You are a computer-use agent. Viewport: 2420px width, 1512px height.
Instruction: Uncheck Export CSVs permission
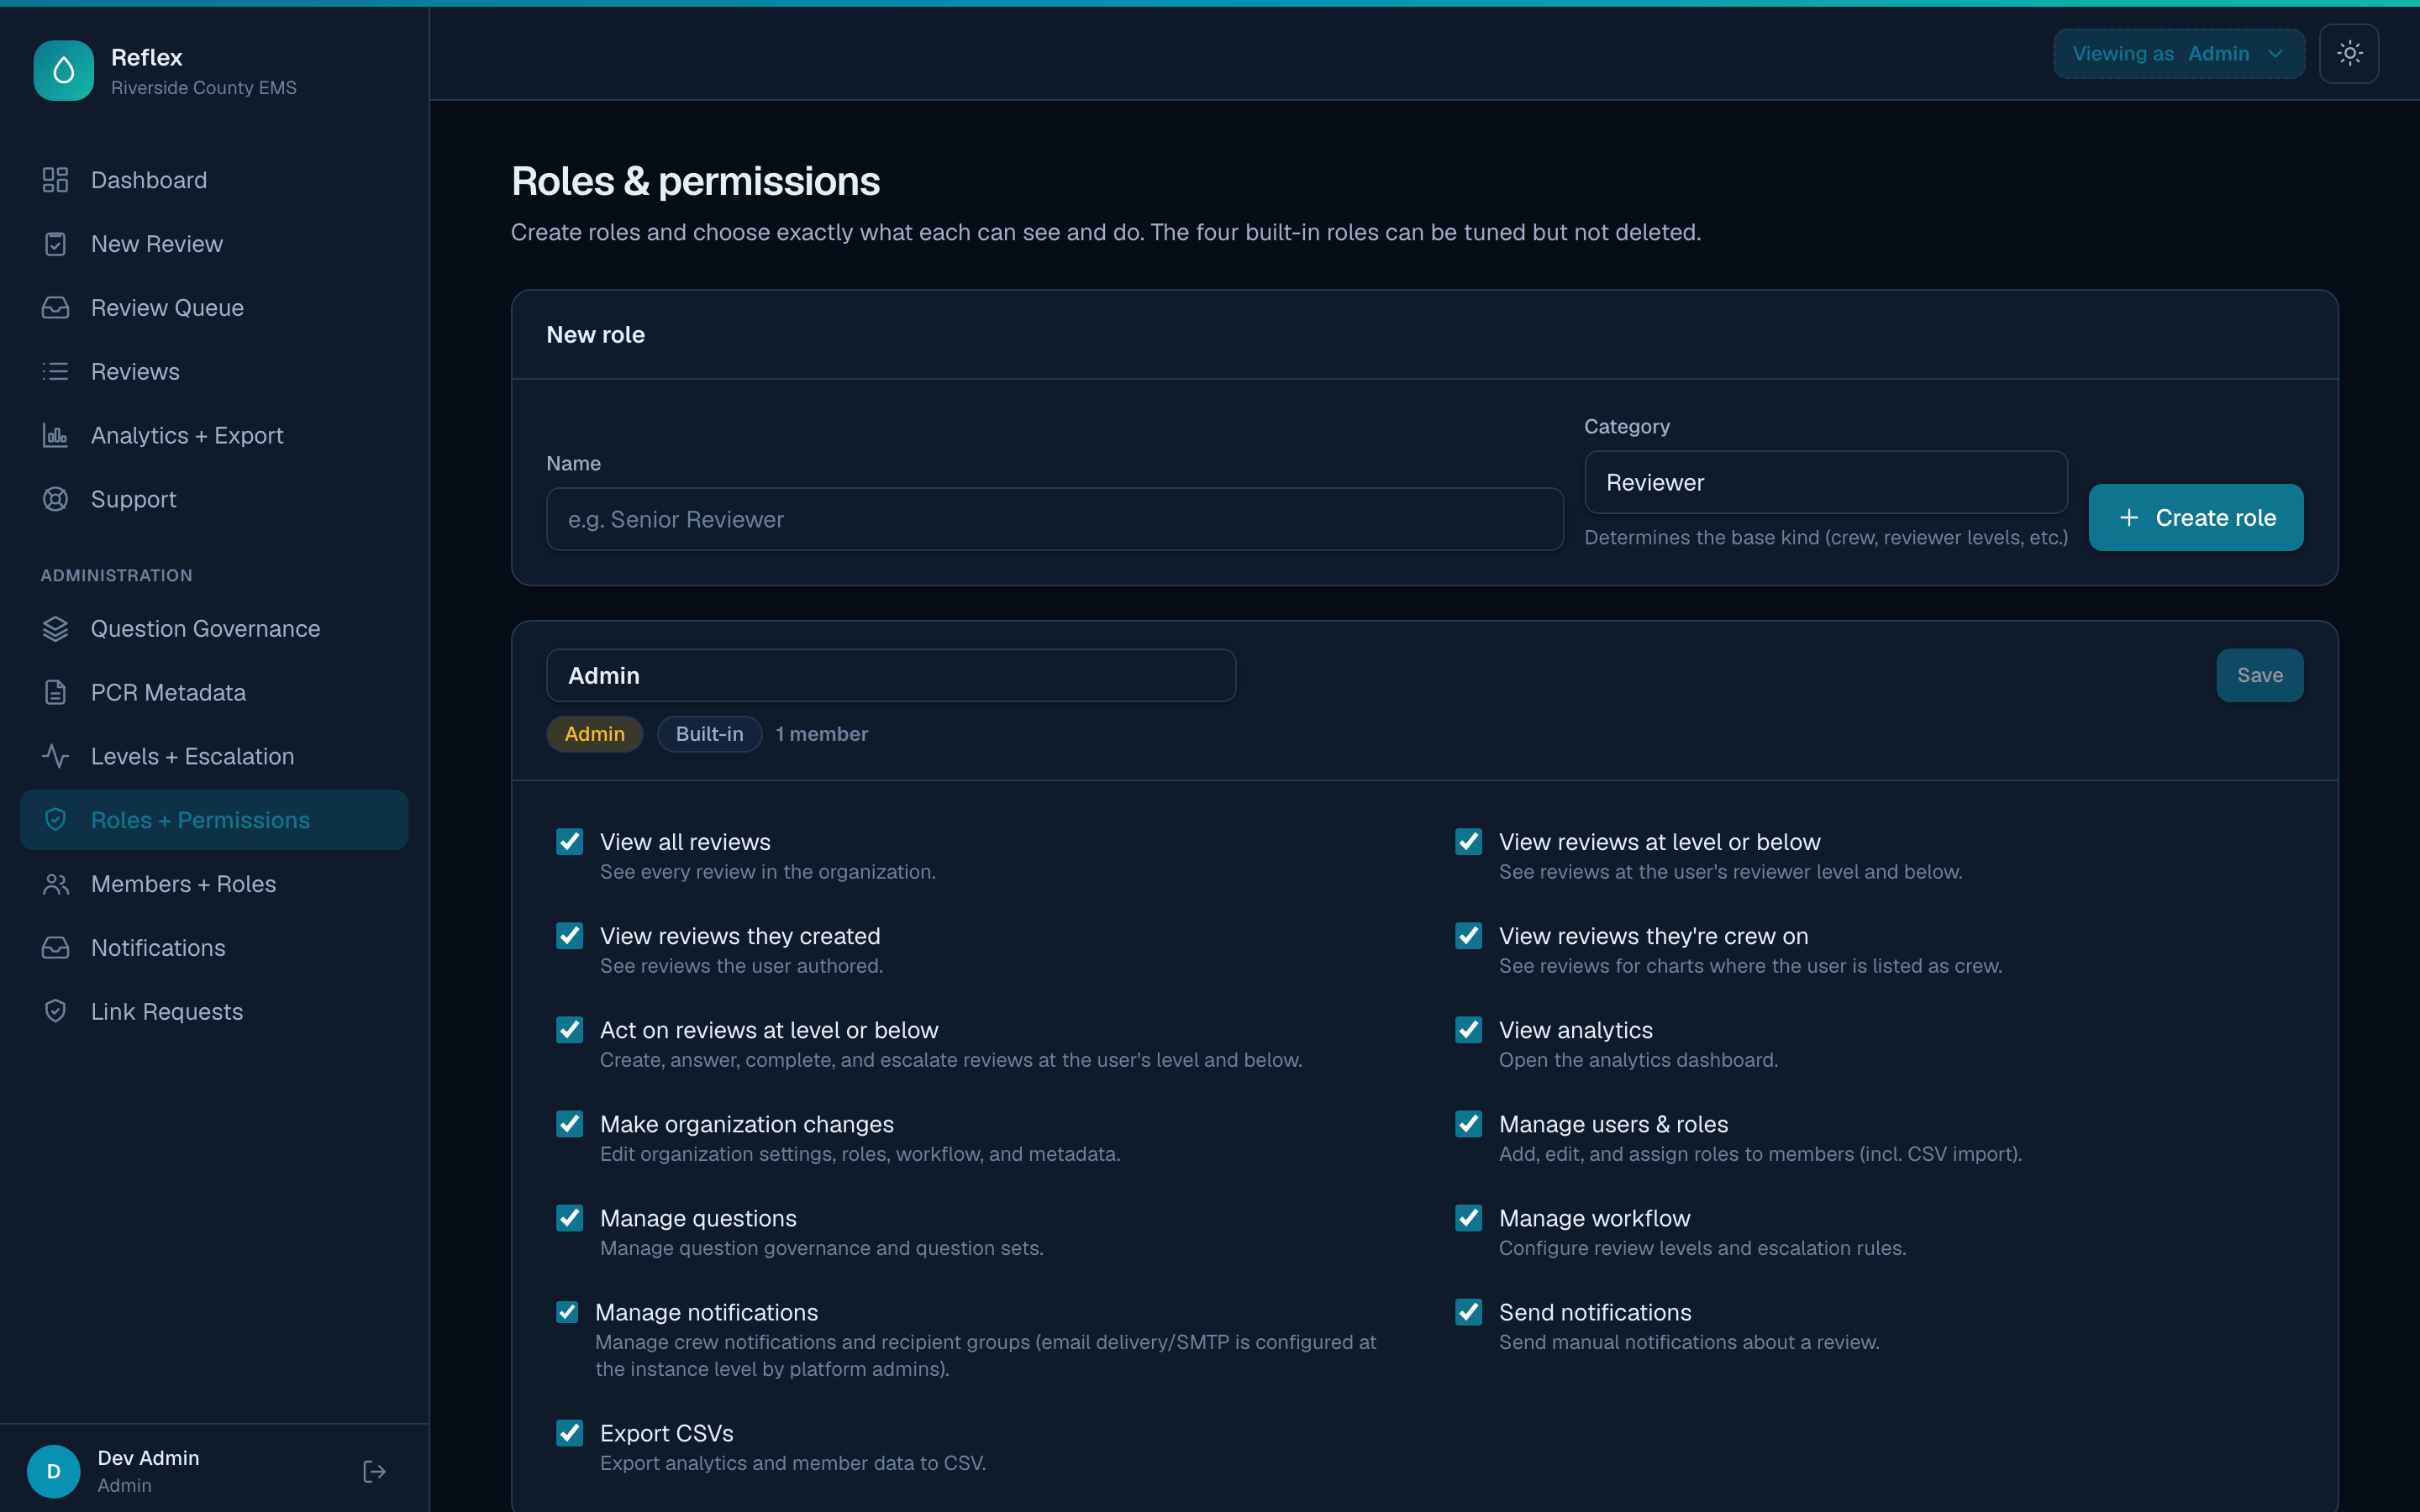point(570,1433)
